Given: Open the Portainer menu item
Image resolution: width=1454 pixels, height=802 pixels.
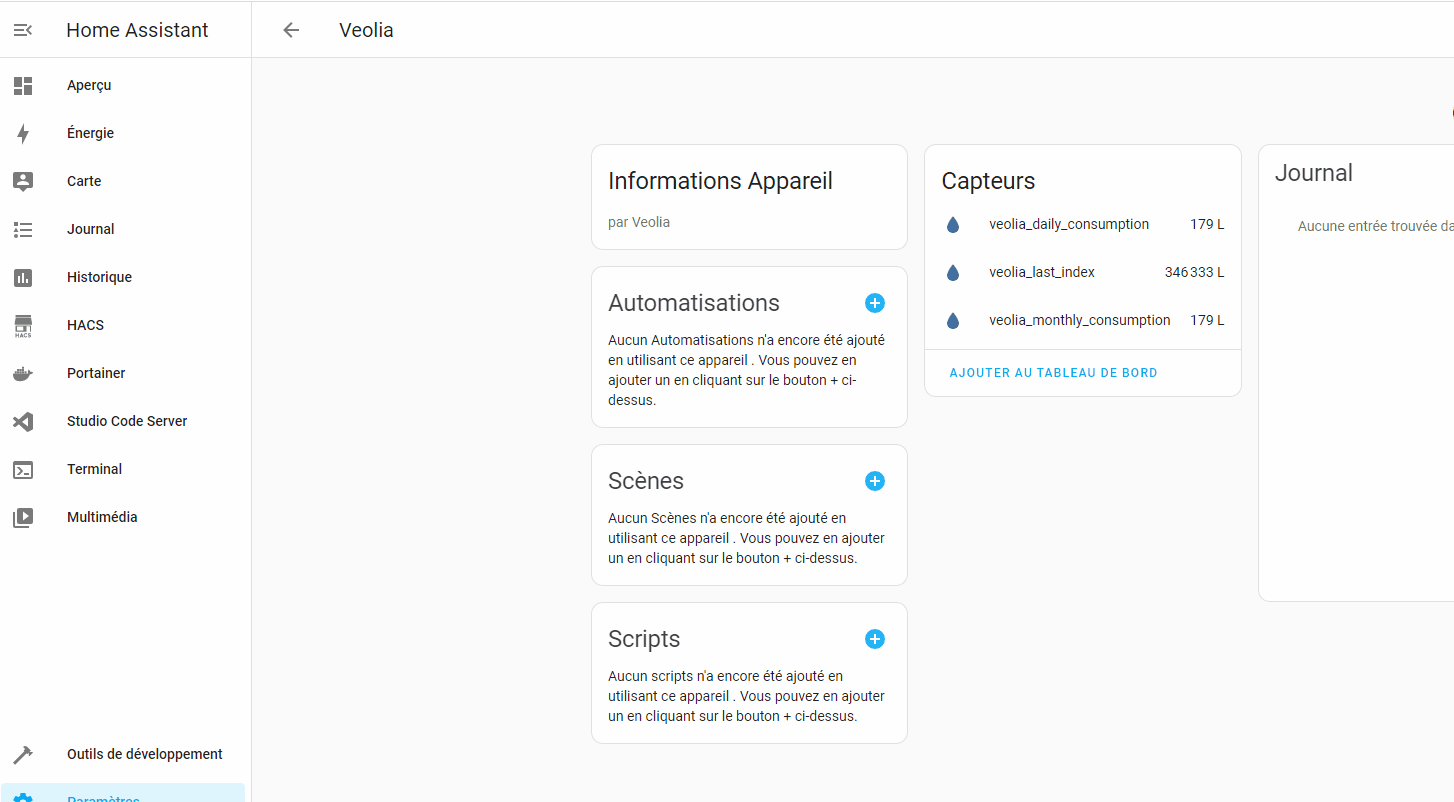Looking at the screenshot, I should 123,374.
